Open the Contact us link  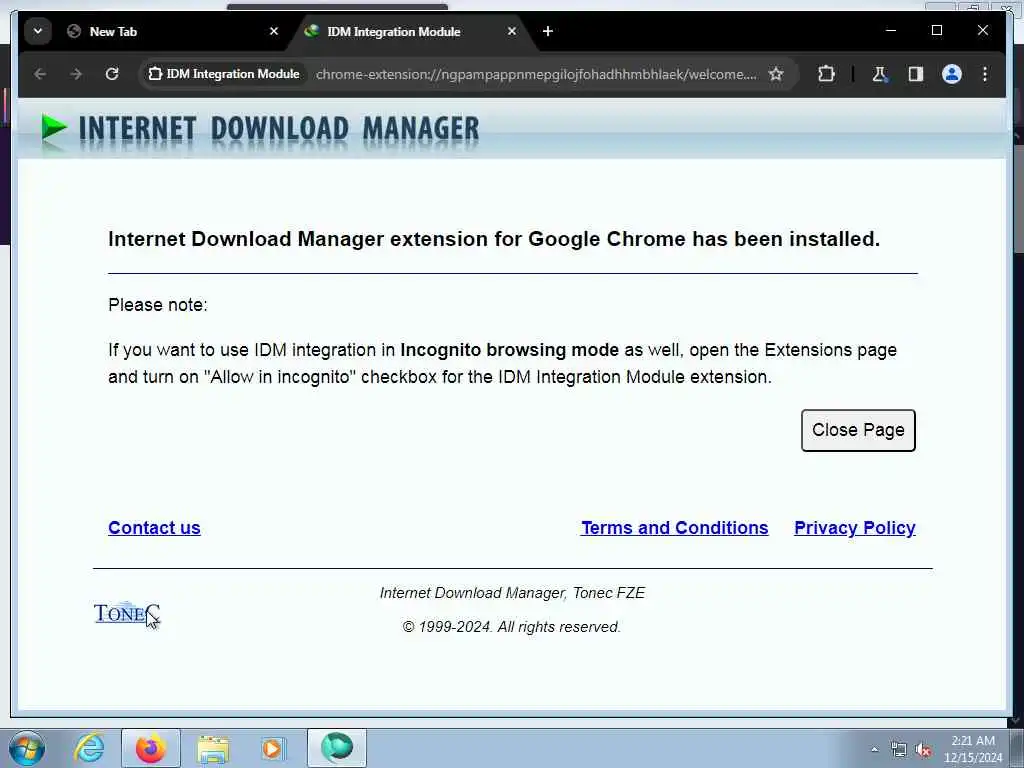(154, 528)
